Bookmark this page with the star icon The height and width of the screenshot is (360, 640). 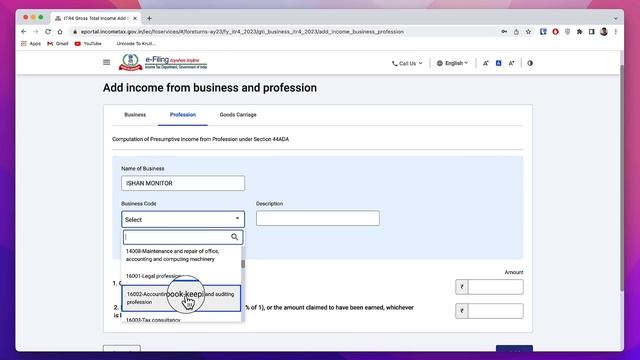(x=528, y=31)
